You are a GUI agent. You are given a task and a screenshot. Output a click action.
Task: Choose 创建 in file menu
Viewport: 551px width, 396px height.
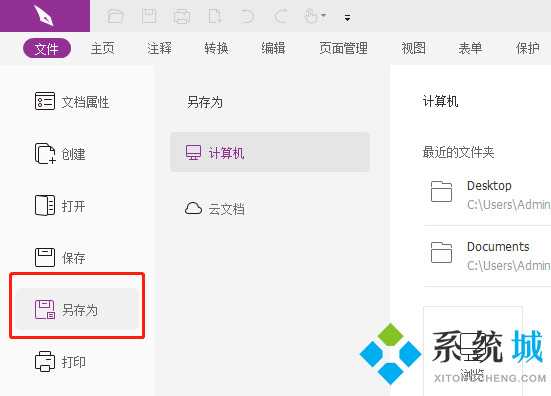point(73,154)
